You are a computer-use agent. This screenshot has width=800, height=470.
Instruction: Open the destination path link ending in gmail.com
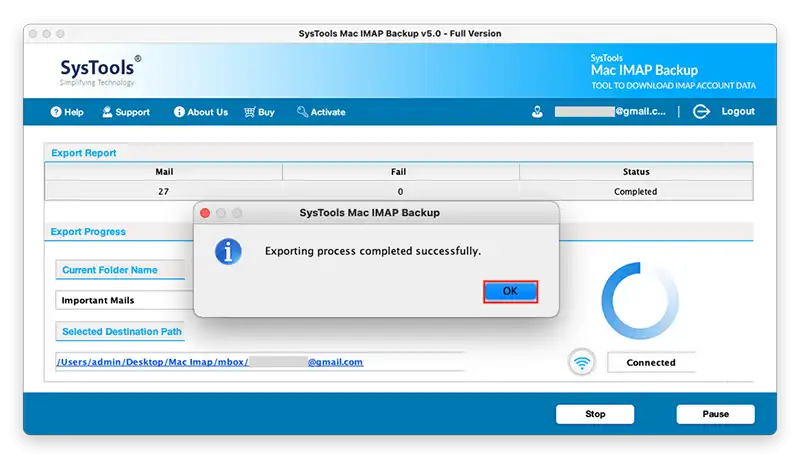(210, 362)
